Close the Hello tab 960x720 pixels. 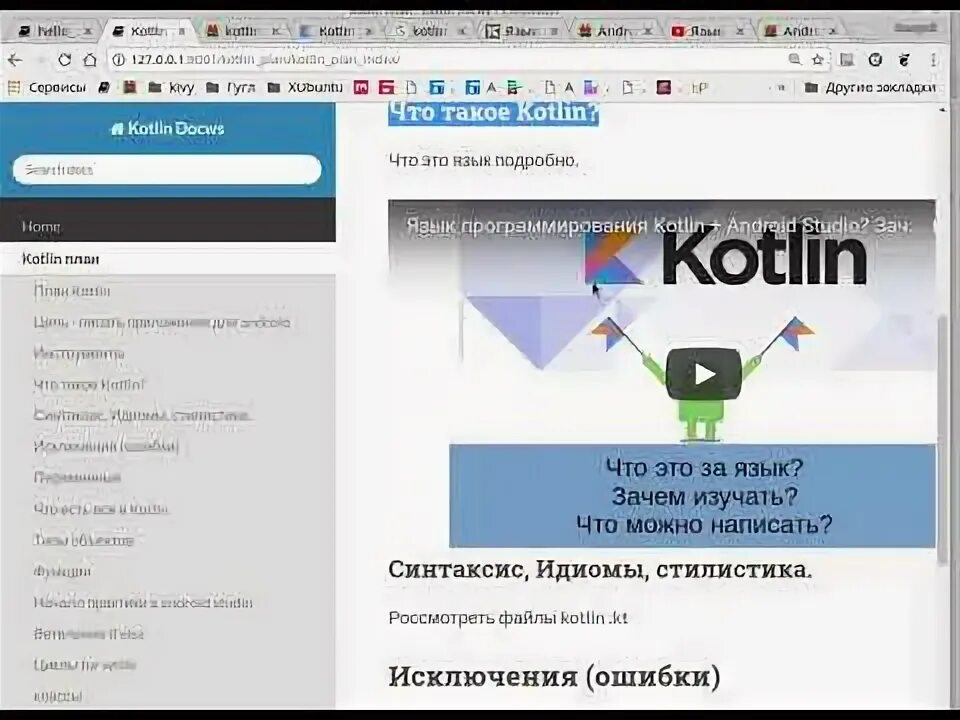pos(88,31)
